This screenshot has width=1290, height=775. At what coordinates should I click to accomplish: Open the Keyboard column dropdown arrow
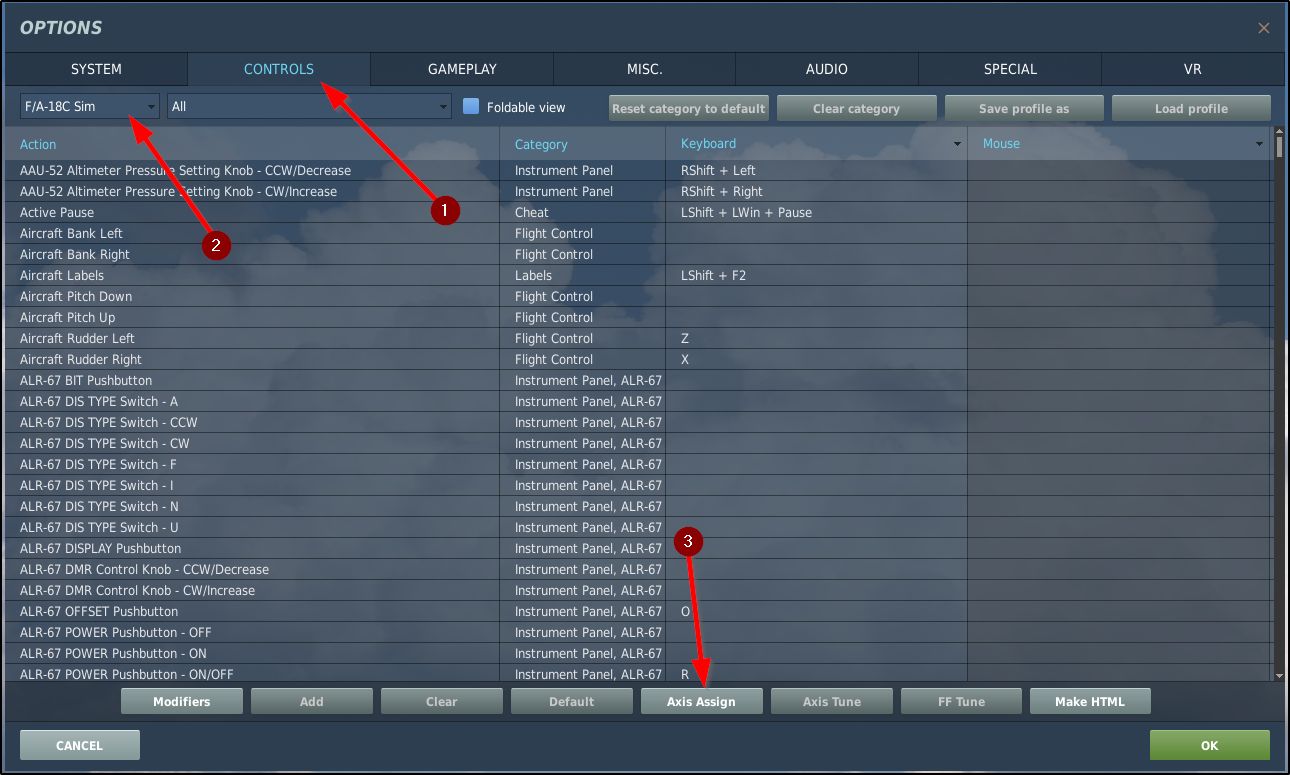957,144
